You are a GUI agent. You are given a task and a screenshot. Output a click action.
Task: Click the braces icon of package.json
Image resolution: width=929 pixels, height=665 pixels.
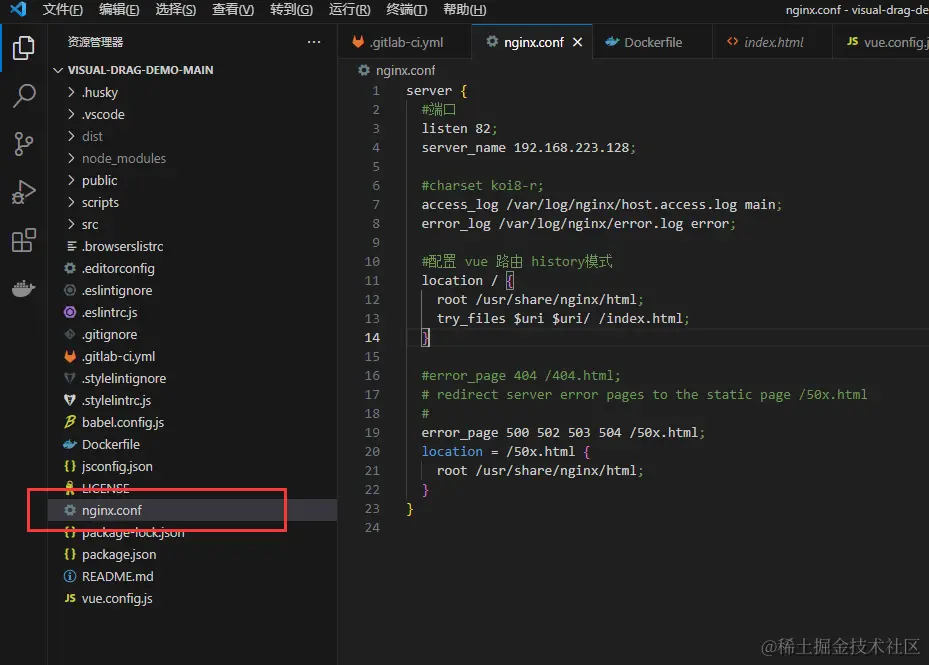click(x=70, y=554)
